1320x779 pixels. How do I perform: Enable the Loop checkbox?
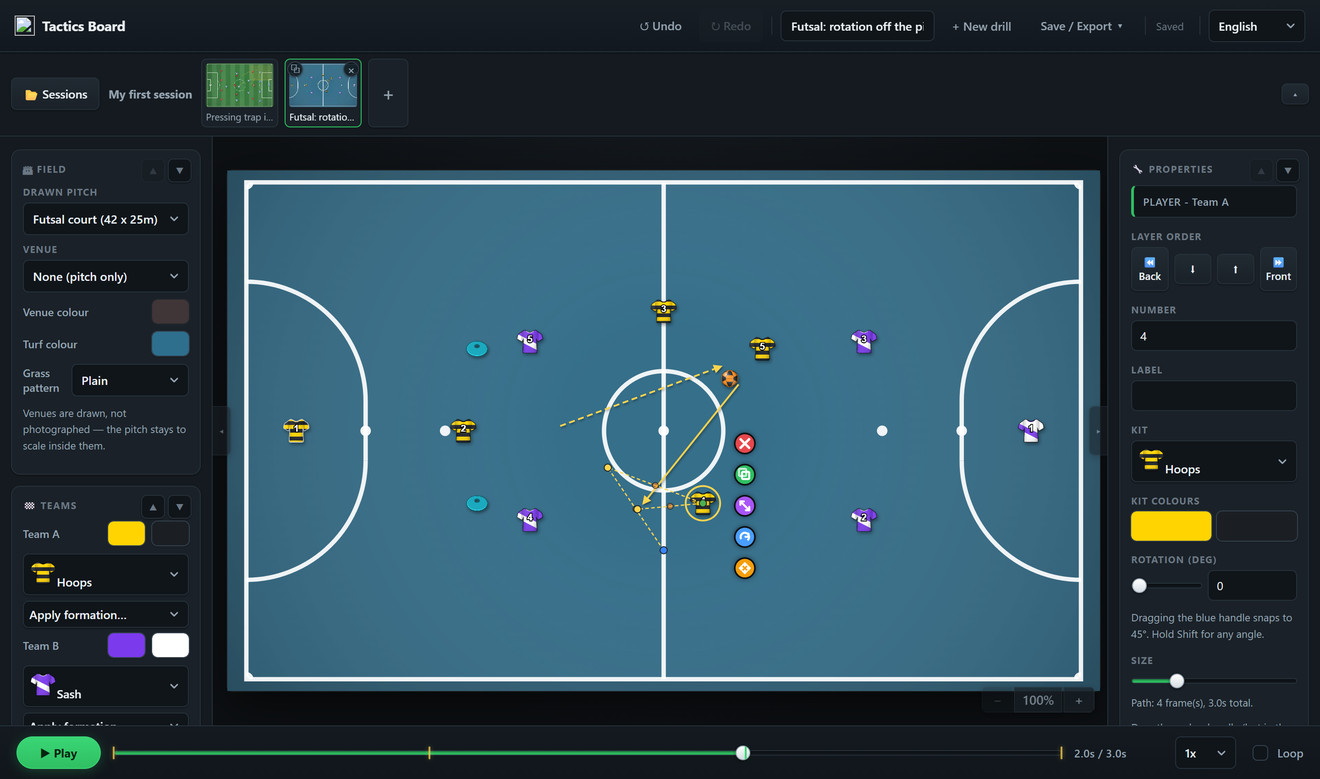point(1261,753)
